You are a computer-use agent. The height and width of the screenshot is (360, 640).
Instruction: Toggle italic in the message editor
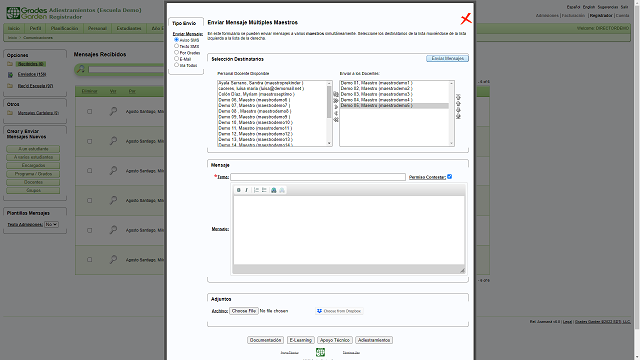(x=247, y=190)
